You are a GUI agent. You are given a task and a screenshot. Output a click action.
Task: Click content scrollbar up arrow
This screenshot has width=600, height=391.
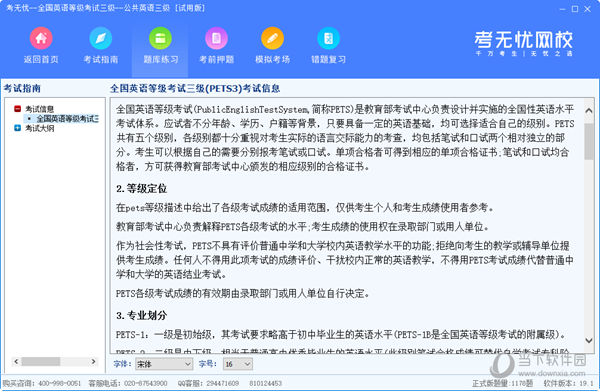point(589,111)
